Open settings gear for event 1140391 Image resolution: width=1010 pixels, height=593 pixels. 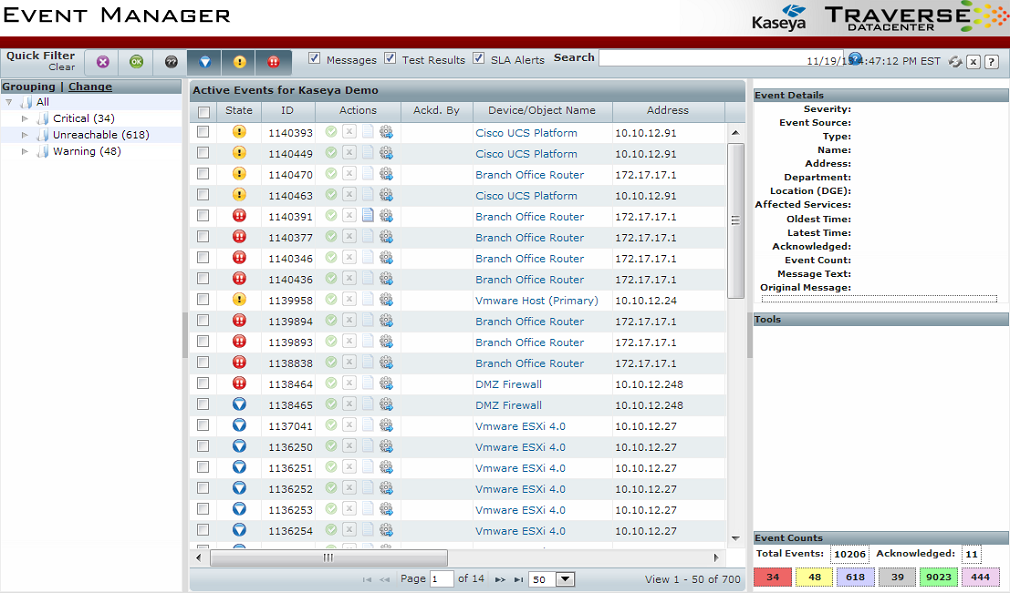pyautogui.click(x=386, y=216)
